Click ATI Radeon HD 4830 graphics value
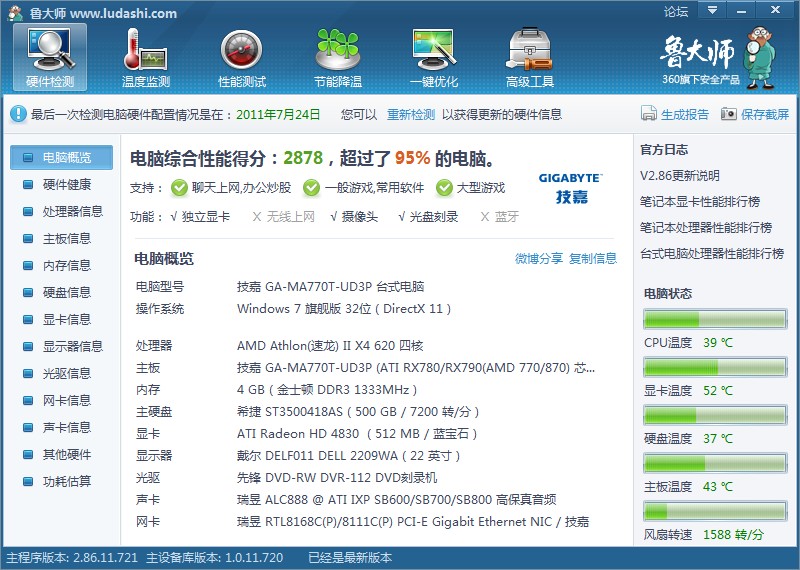The width and height of the screenshot is (800, 570). [x=357, y=434]
